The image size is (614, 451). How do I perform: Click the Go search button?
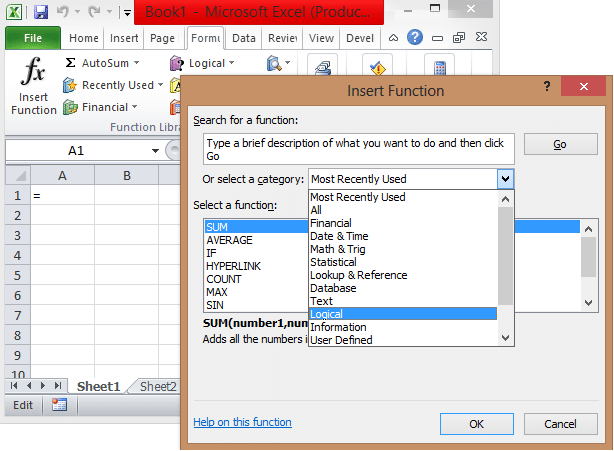pyautogui.click(x=560, y=144)
